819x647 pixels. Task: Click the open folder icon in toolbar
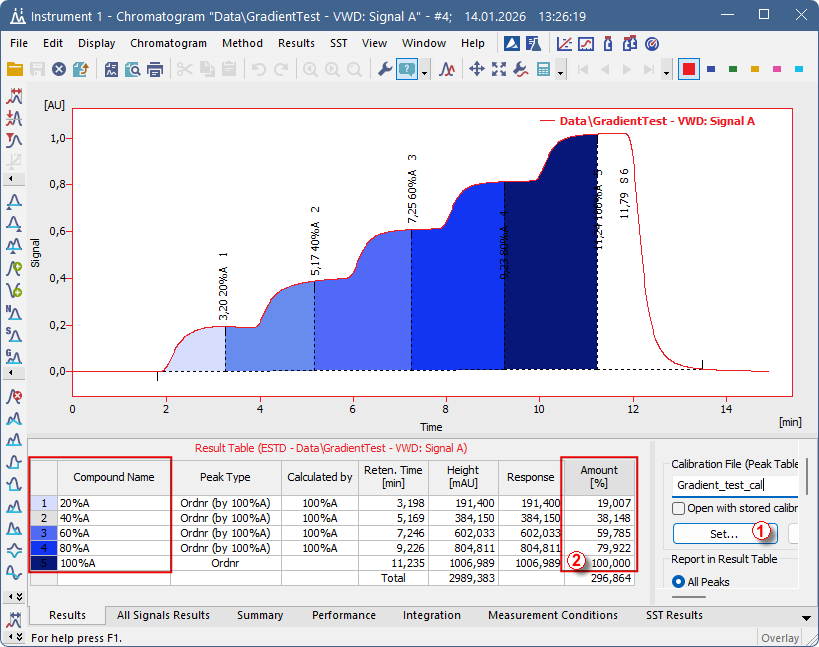[15, 69]
